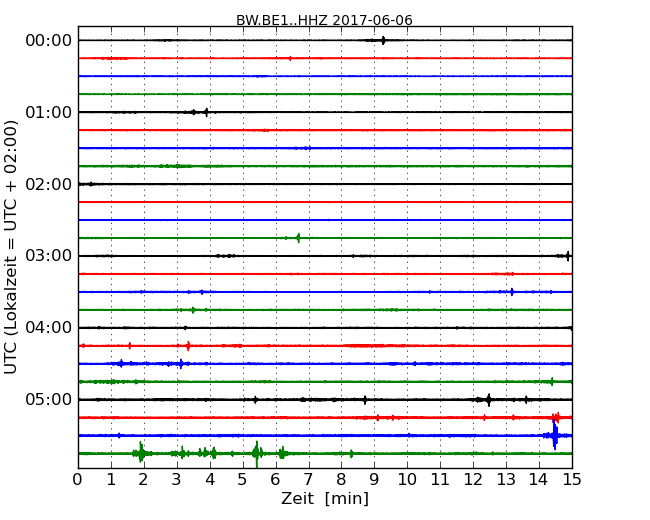Select the 04:00 time tick label
650x520 pixels.
click(49, 328)
